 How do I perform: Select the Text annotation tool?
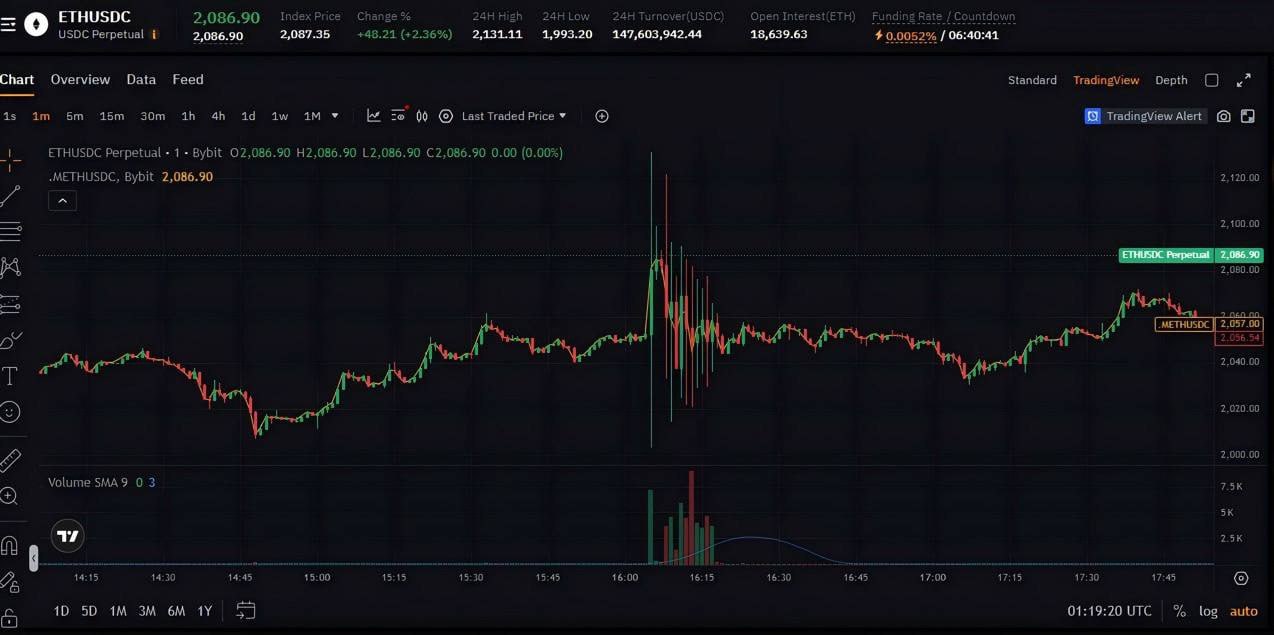[10, 376]
